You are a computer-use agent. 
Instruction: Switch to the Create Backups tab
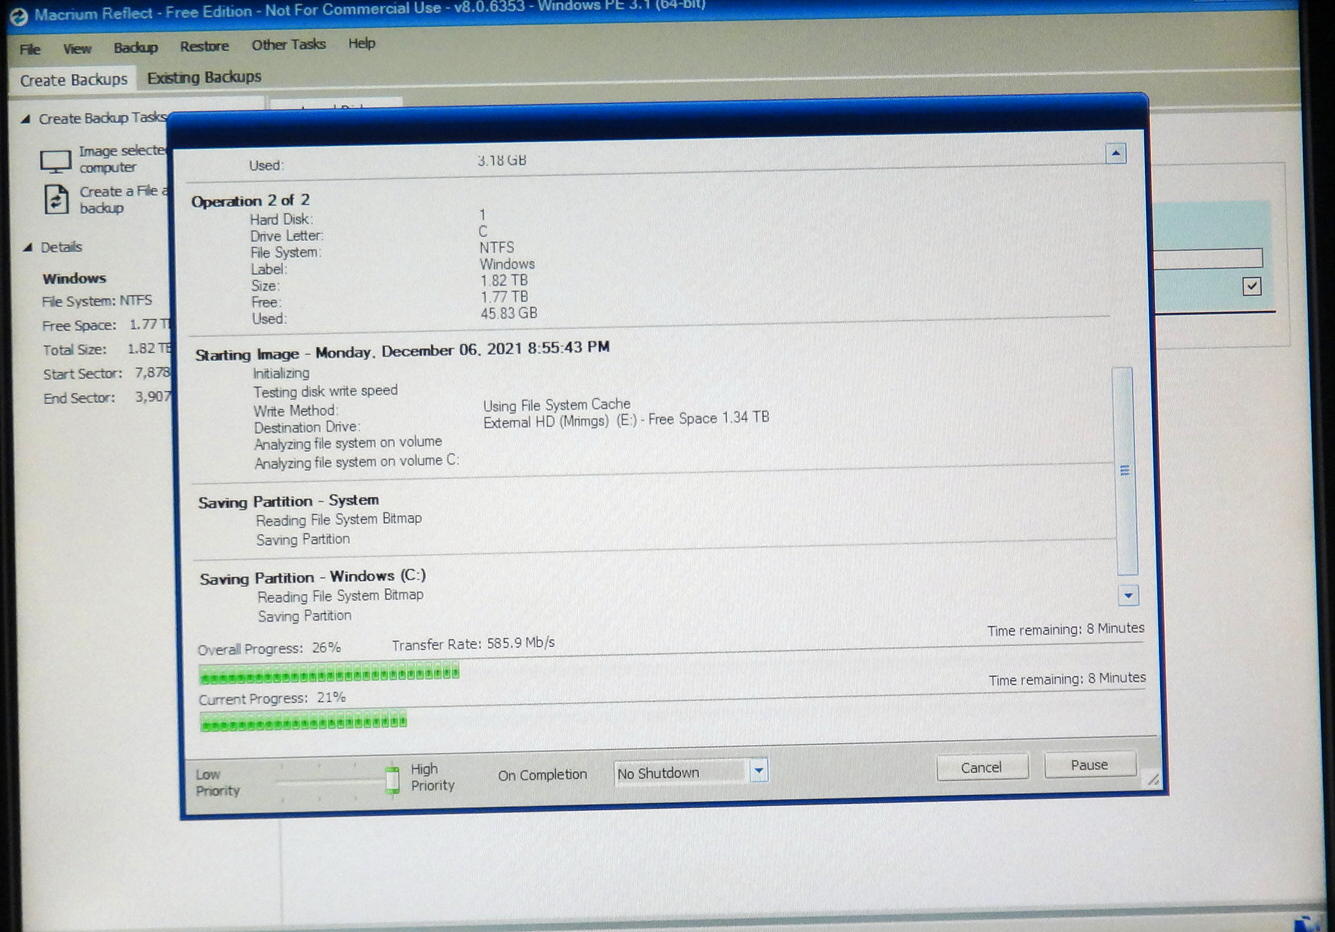click(x=74, y=80)
